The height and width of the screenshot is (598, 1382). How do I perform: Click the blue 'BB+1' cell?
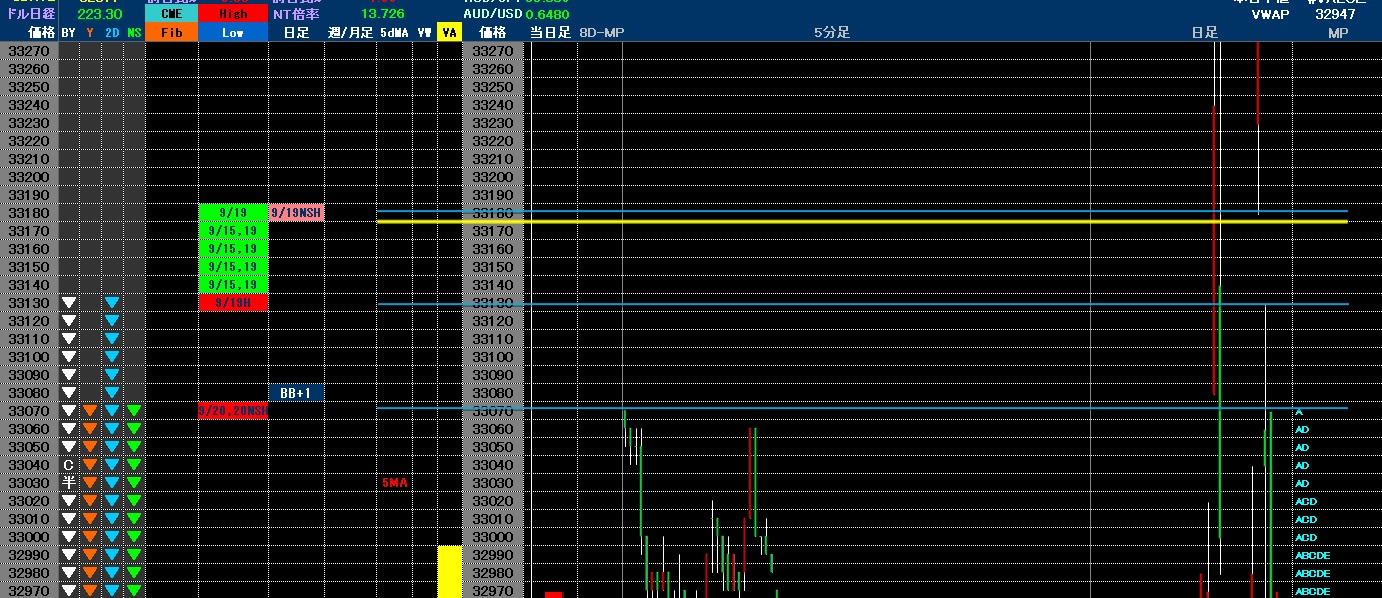tap(297, 393)
